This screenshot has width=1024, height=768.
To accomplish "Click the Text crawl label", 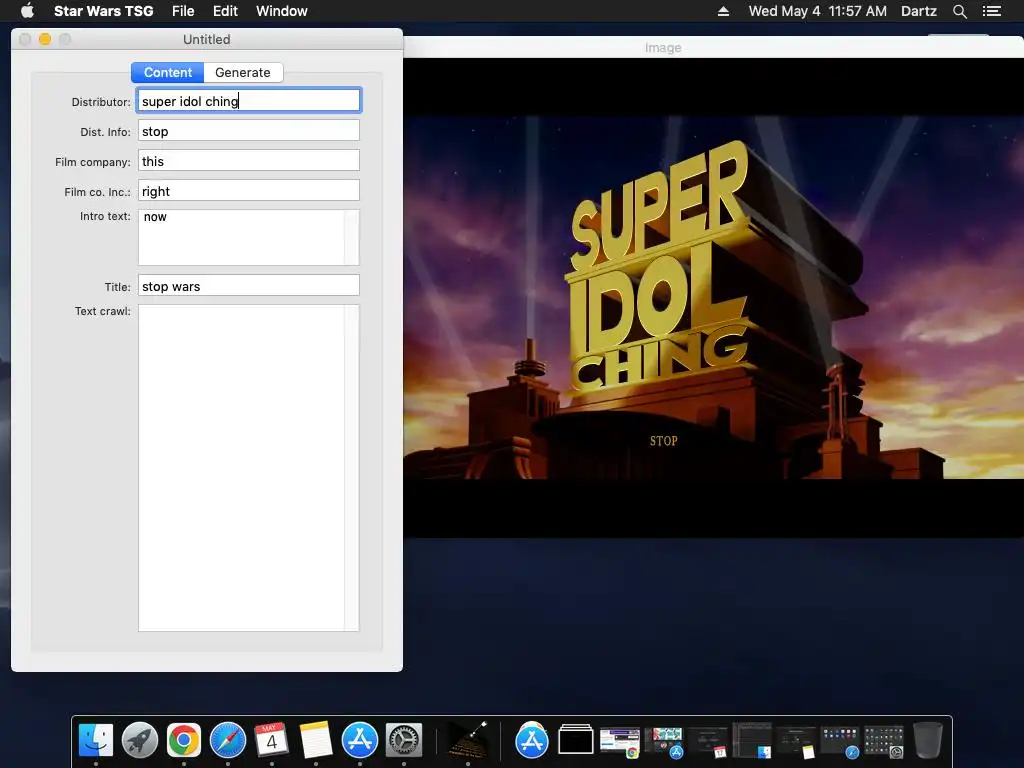I will pos(103,311).
